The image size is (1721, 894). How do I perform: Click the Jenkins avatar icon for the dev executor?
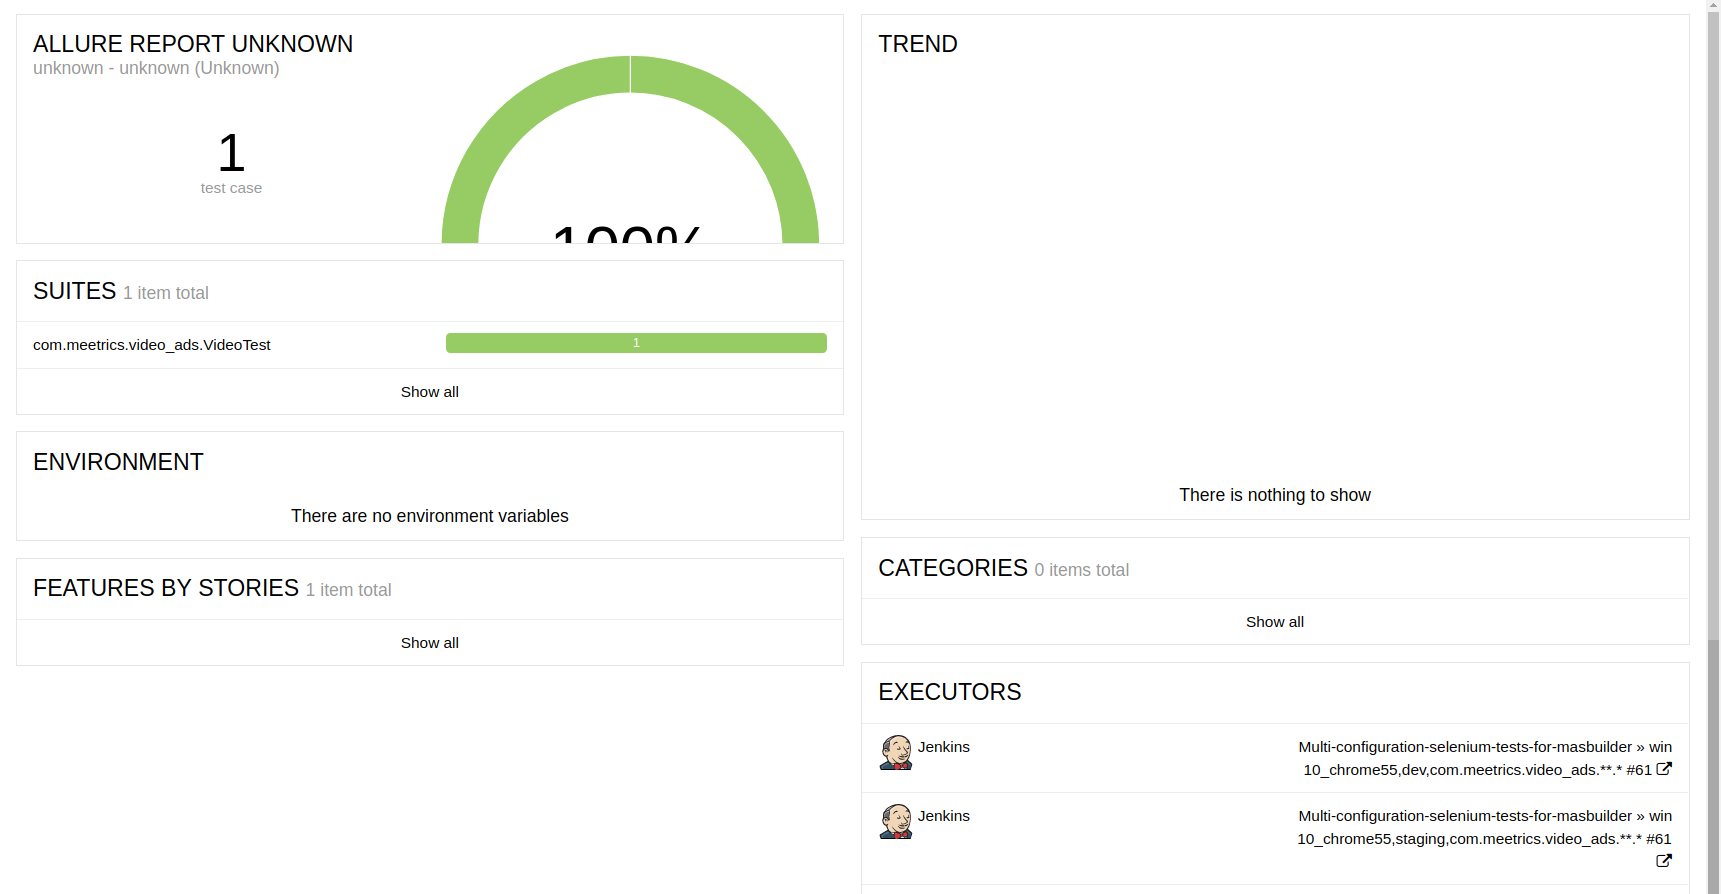[896, 753]
